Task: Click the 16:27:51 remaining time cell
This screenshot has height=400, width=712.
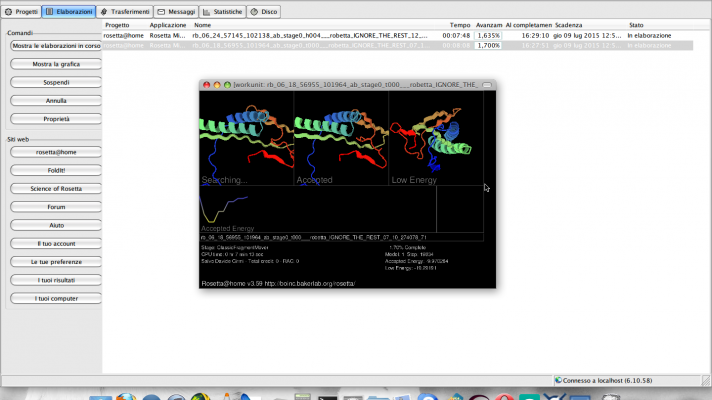Action: [x=535, y=45]
